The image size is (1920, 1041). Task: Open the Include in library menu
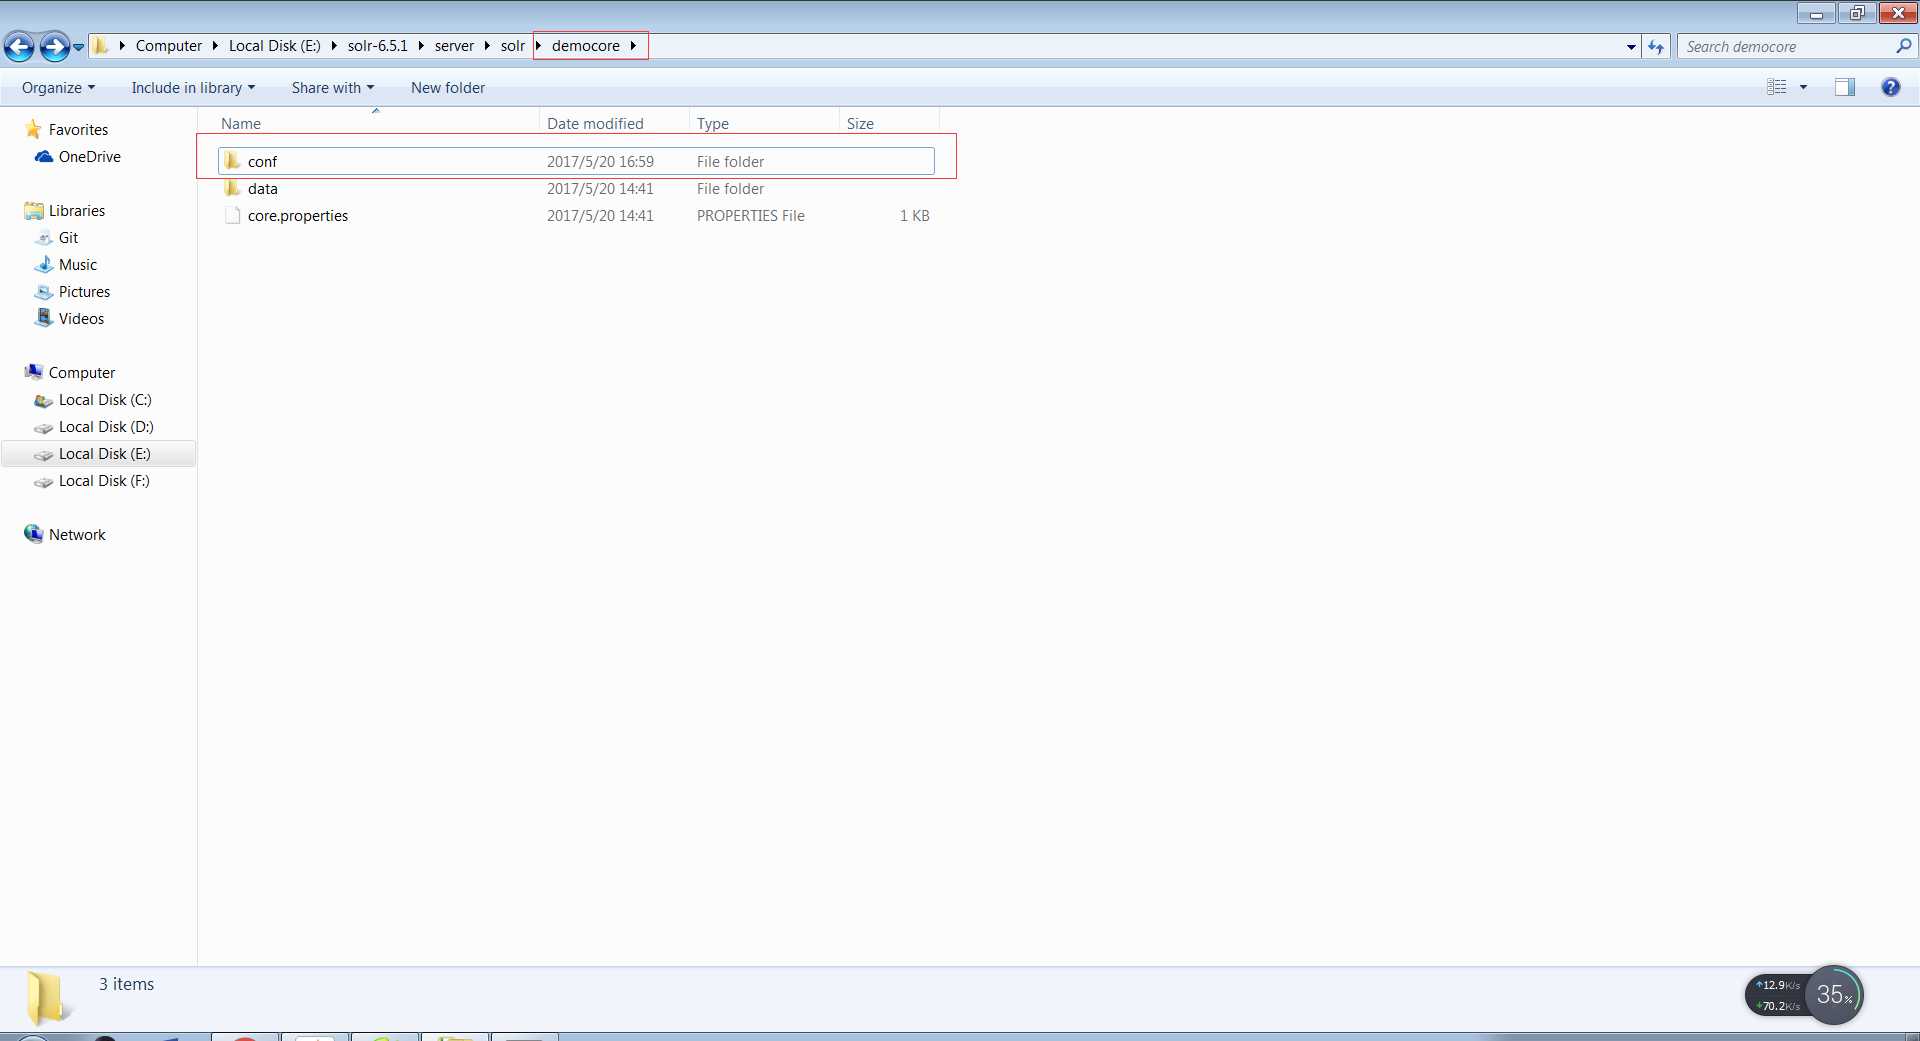click(x=193, y=88)
